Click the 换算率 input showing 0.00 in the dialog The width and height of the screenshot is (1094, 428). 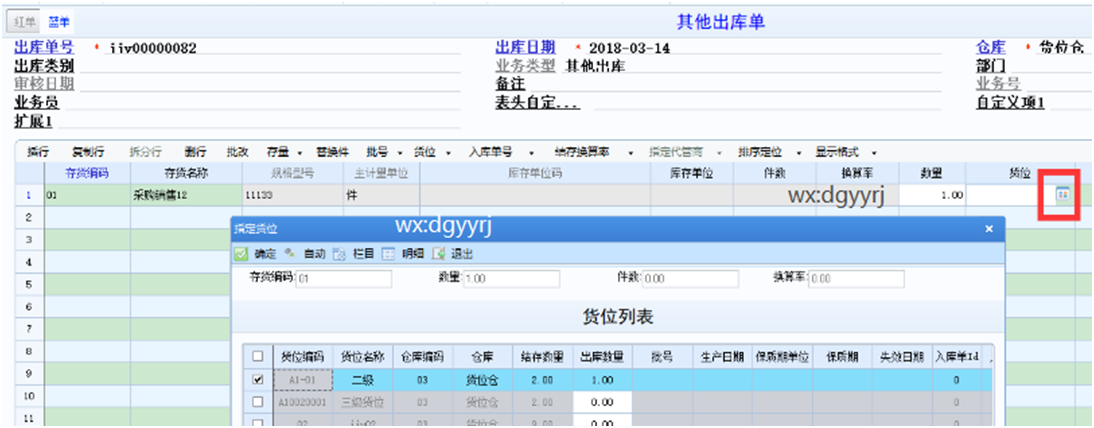(856, 279)
